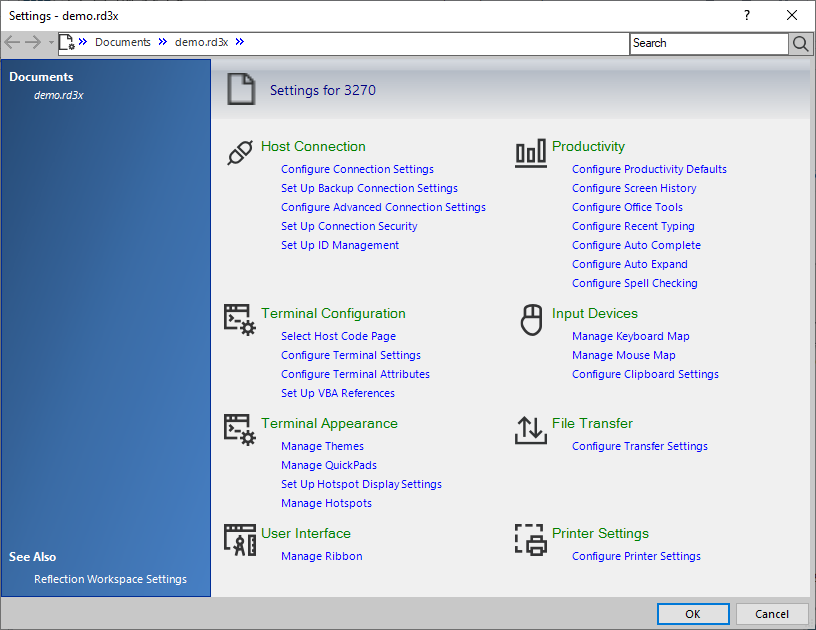
Task: Click the document settings icon in breadcrumb bar
Action: tap(67, 42)
